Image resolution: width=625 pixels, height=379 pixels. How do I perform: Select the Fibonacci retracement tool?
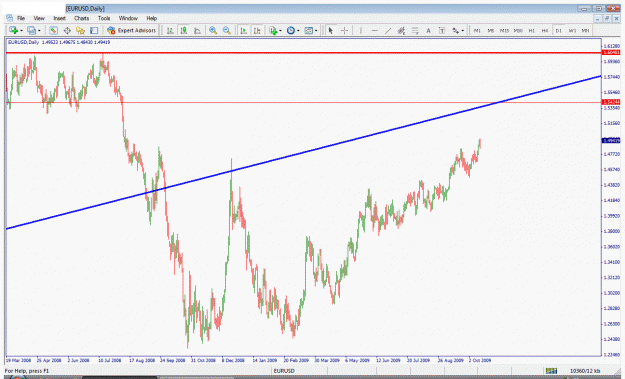click(x=415, y=30)
